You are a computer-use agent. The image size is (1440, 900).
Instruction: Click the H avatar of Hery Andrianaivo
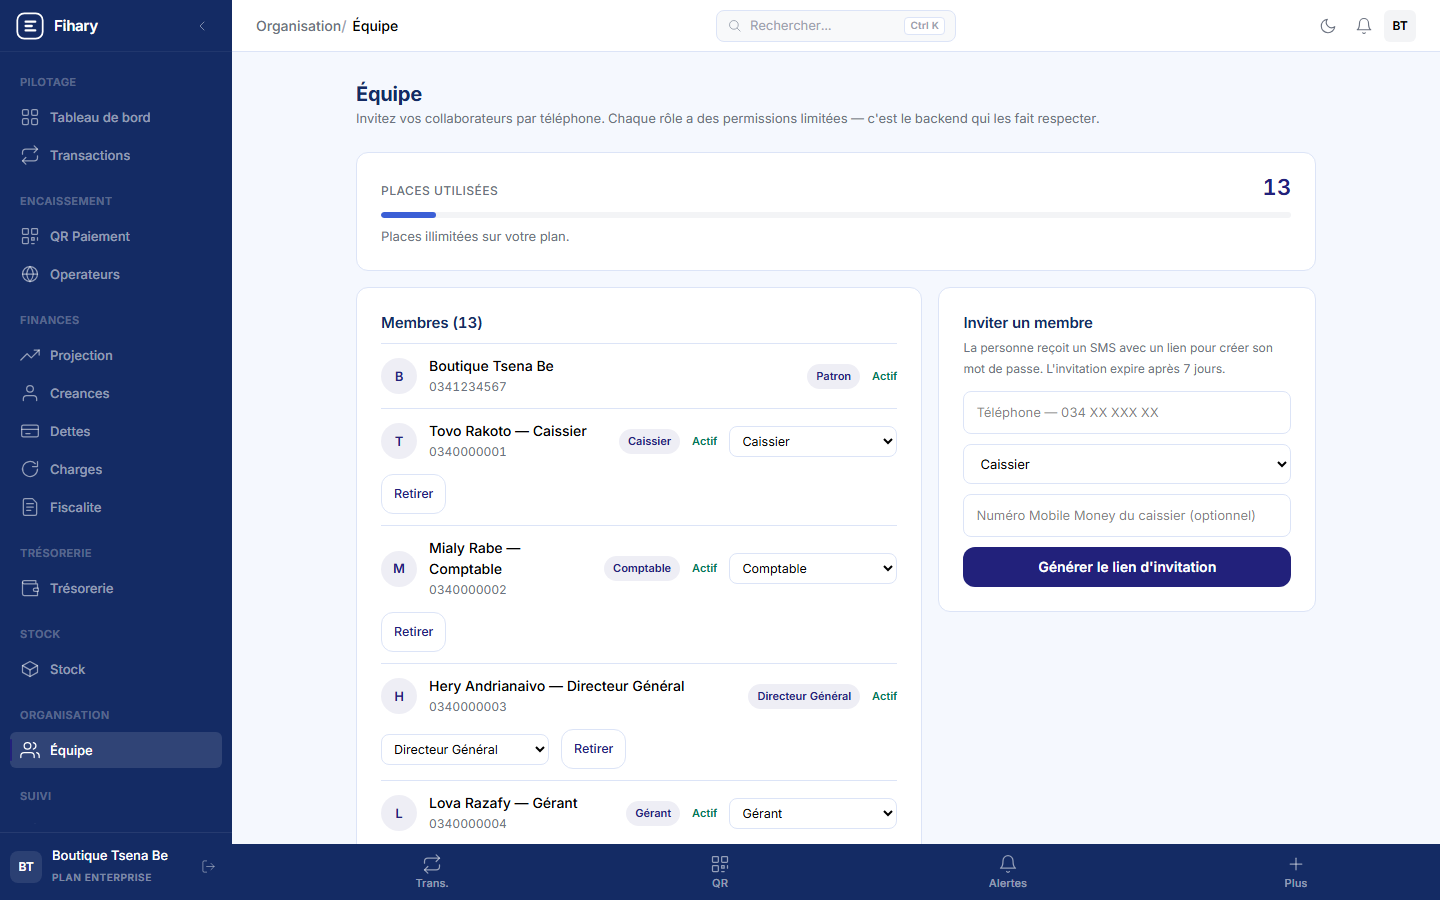pyautogui.click(x=399, y=696)
